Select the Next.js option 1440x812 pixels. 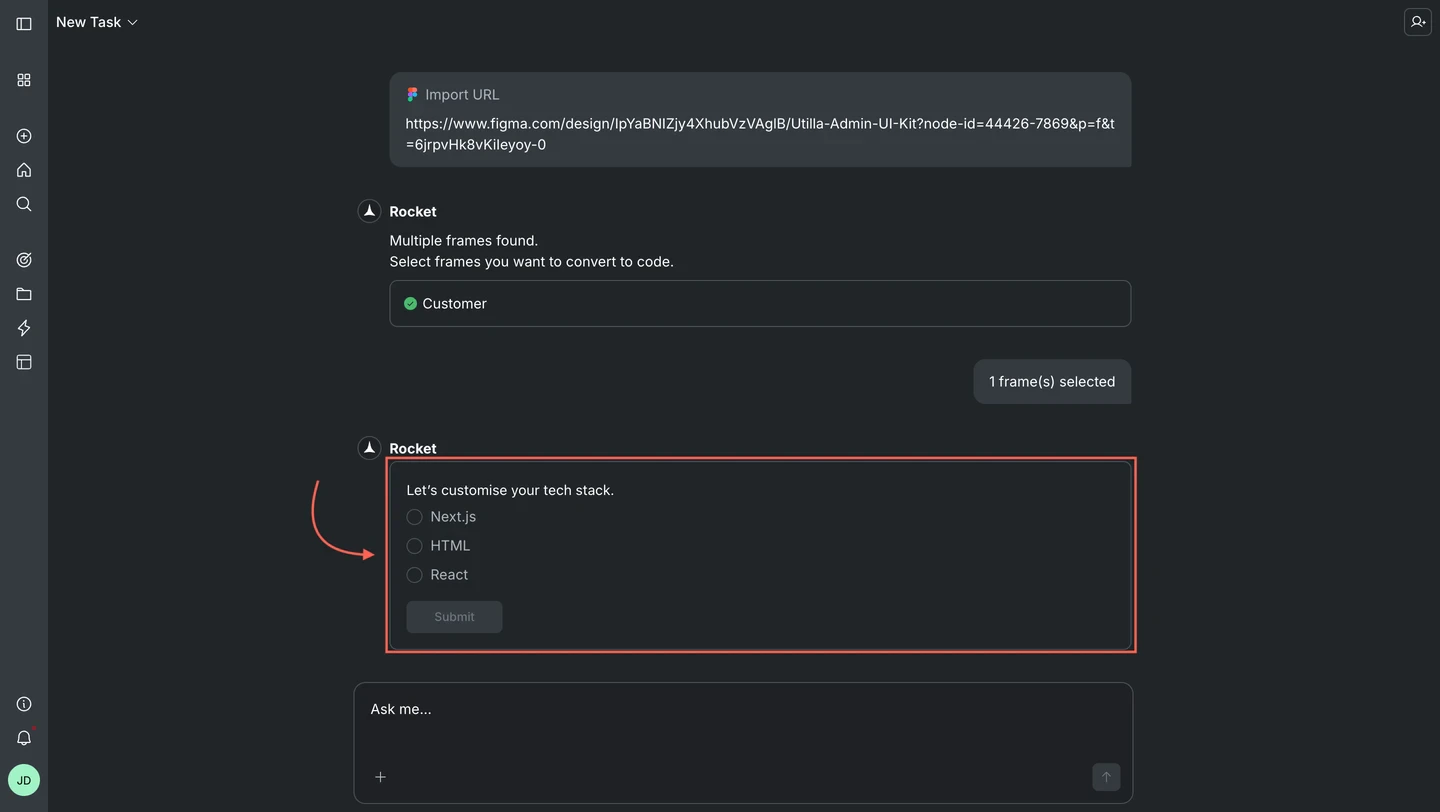414,517
